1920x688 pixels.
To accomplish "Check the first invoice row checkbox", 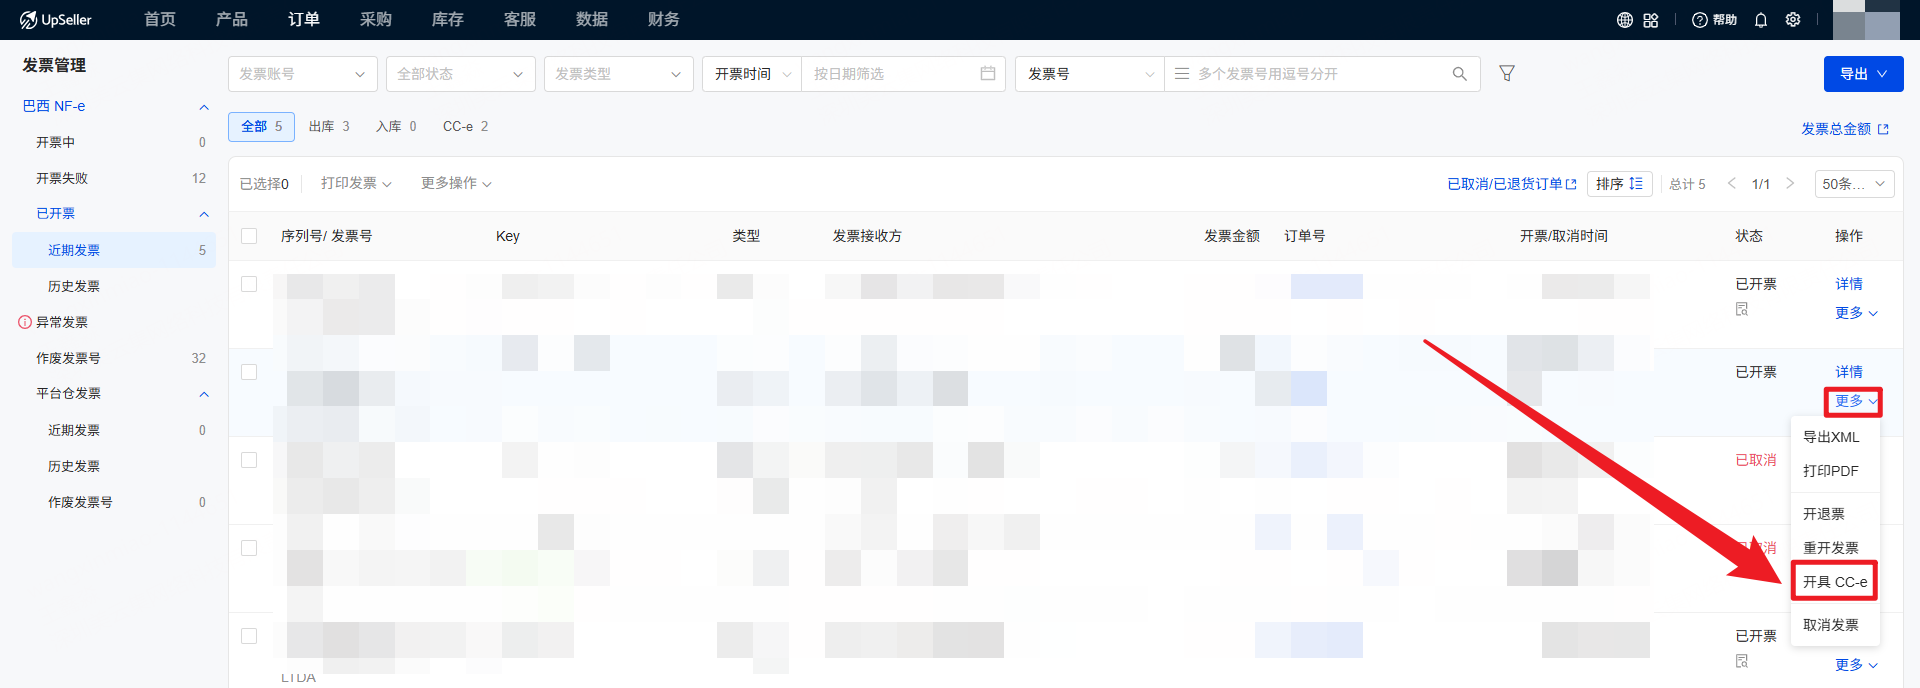I will [249, 284].
